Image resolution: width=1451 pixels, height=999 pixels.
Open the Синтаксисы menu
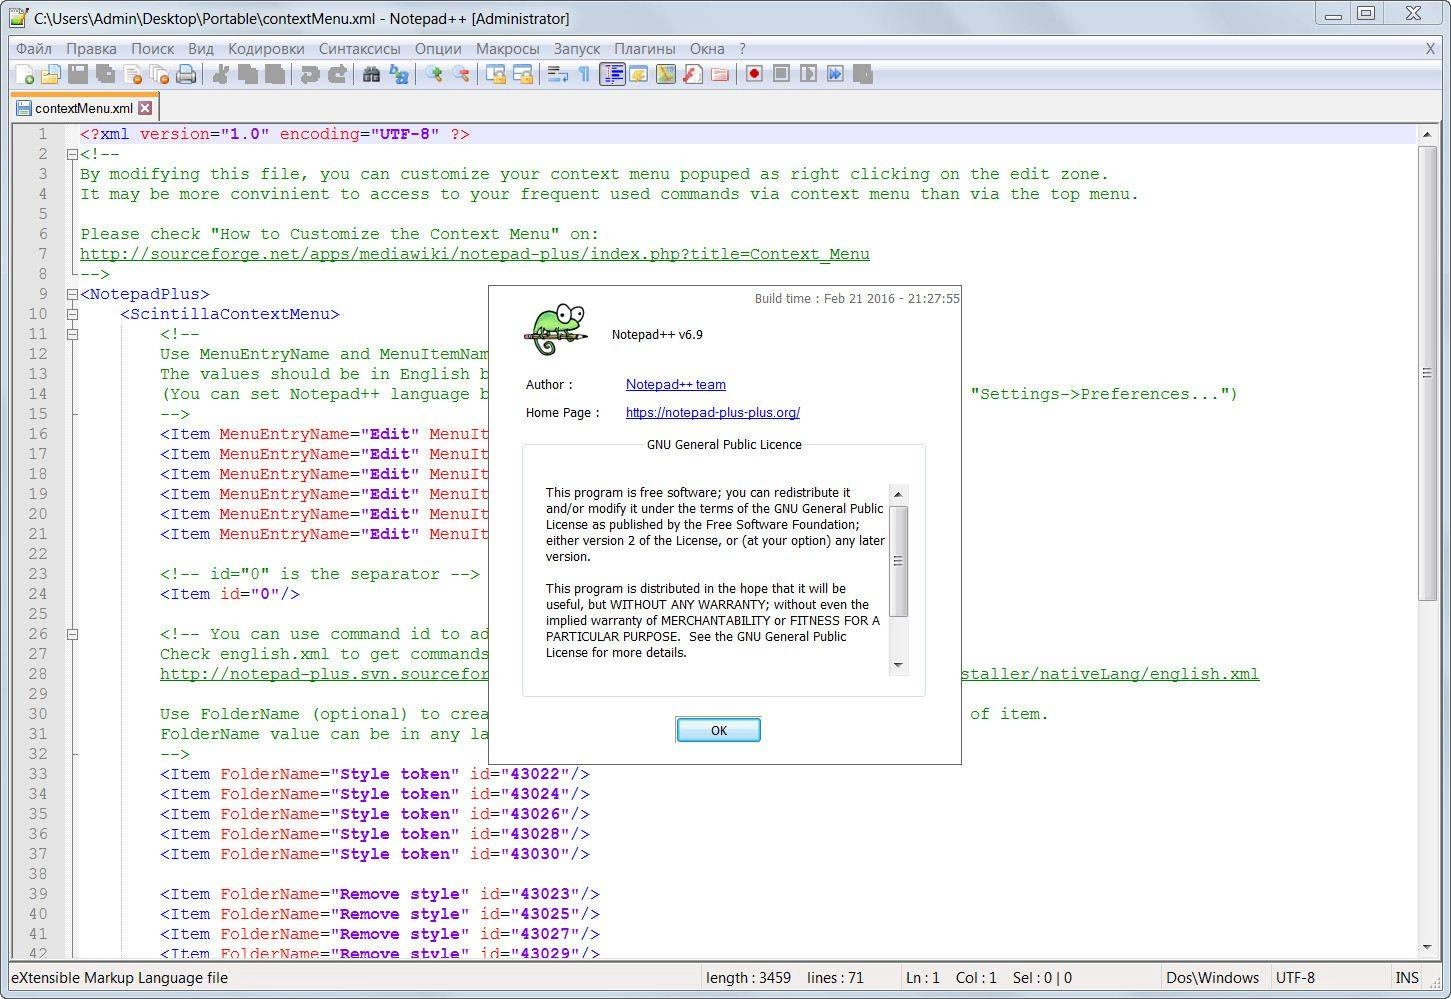[359, 48]
